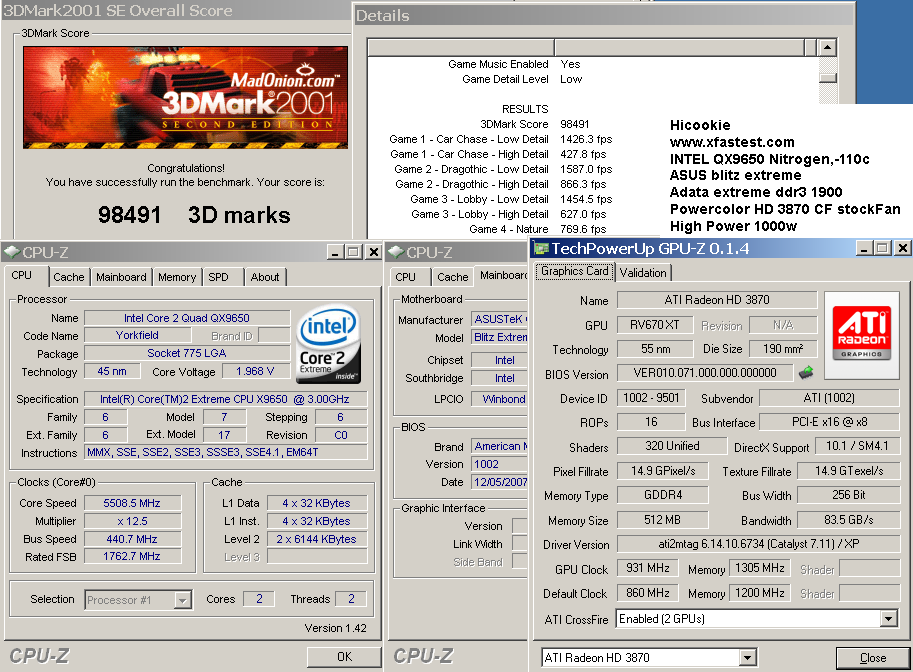This screenshot has height=672, width=913.
Task: Open the ATI Radeon HD 3870 card selector
Action: pos(748,658)
